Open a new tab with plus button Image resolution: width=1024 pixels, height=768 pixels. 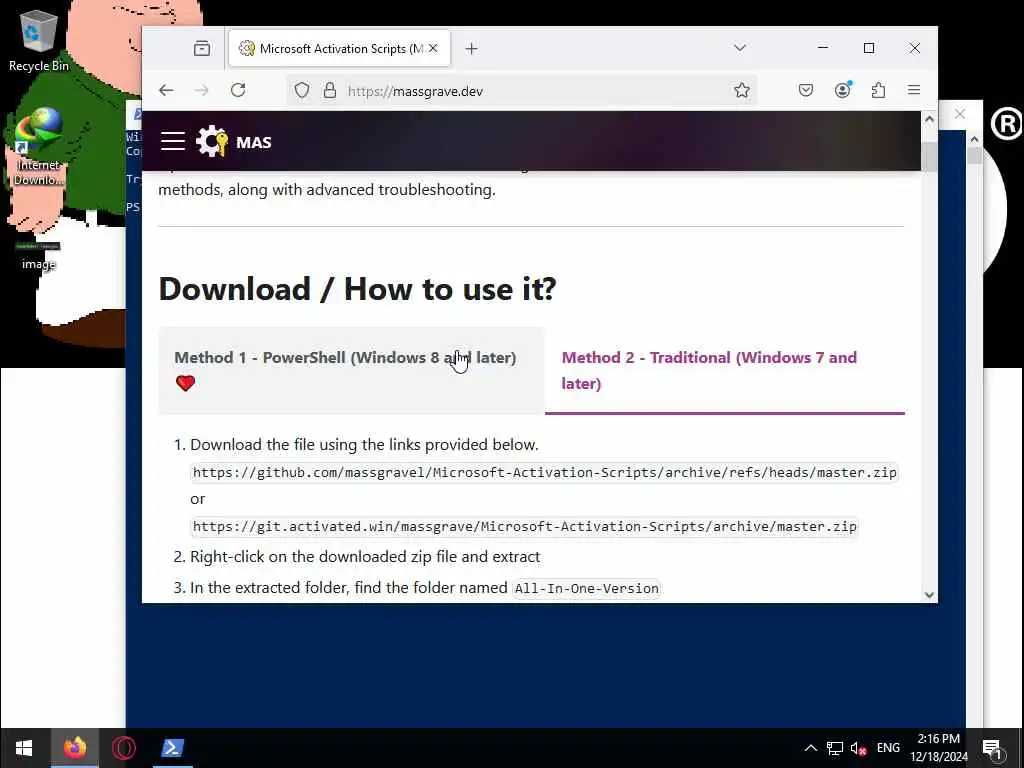tap(472, 48)
